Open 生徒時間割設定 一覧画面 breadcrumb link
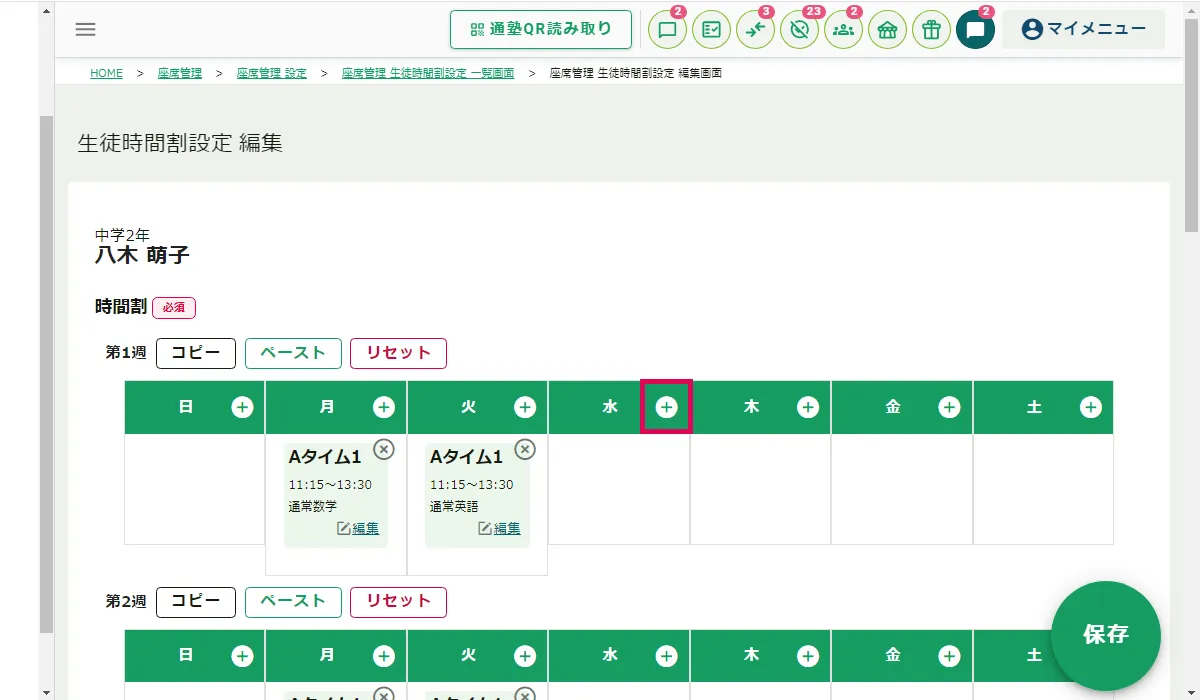The width and height of the screenshot is (1200, 700). pyautogui.click(x=428, y=74)
